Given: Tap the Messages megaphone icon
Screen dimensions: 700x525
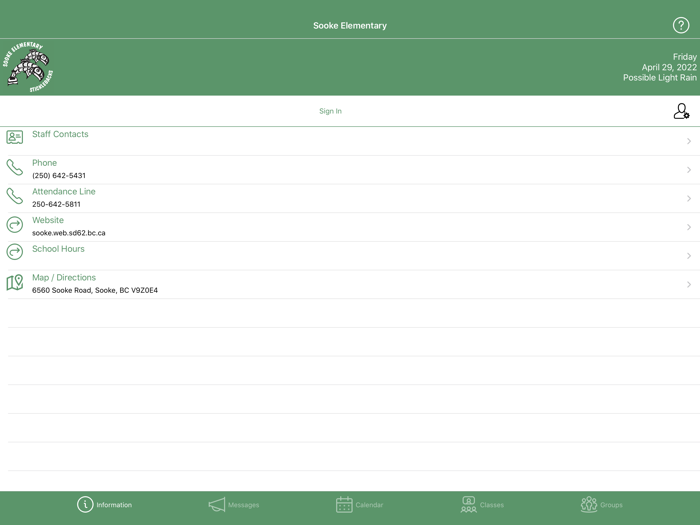Looking at the screenshot, I should pyautogui.click(x=217, y=505).
